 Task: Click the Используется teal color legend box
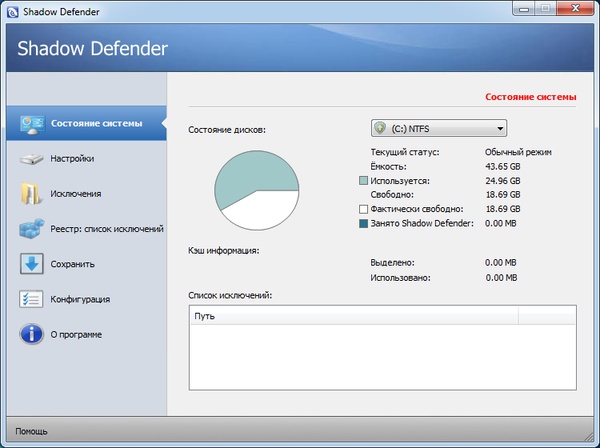click(364, 180)
